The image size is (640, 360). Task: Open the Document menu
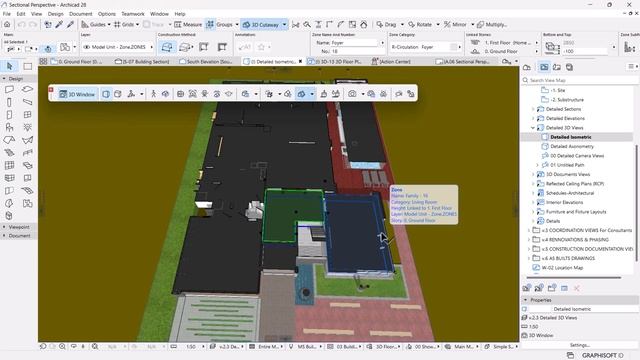tap(80, 14)
